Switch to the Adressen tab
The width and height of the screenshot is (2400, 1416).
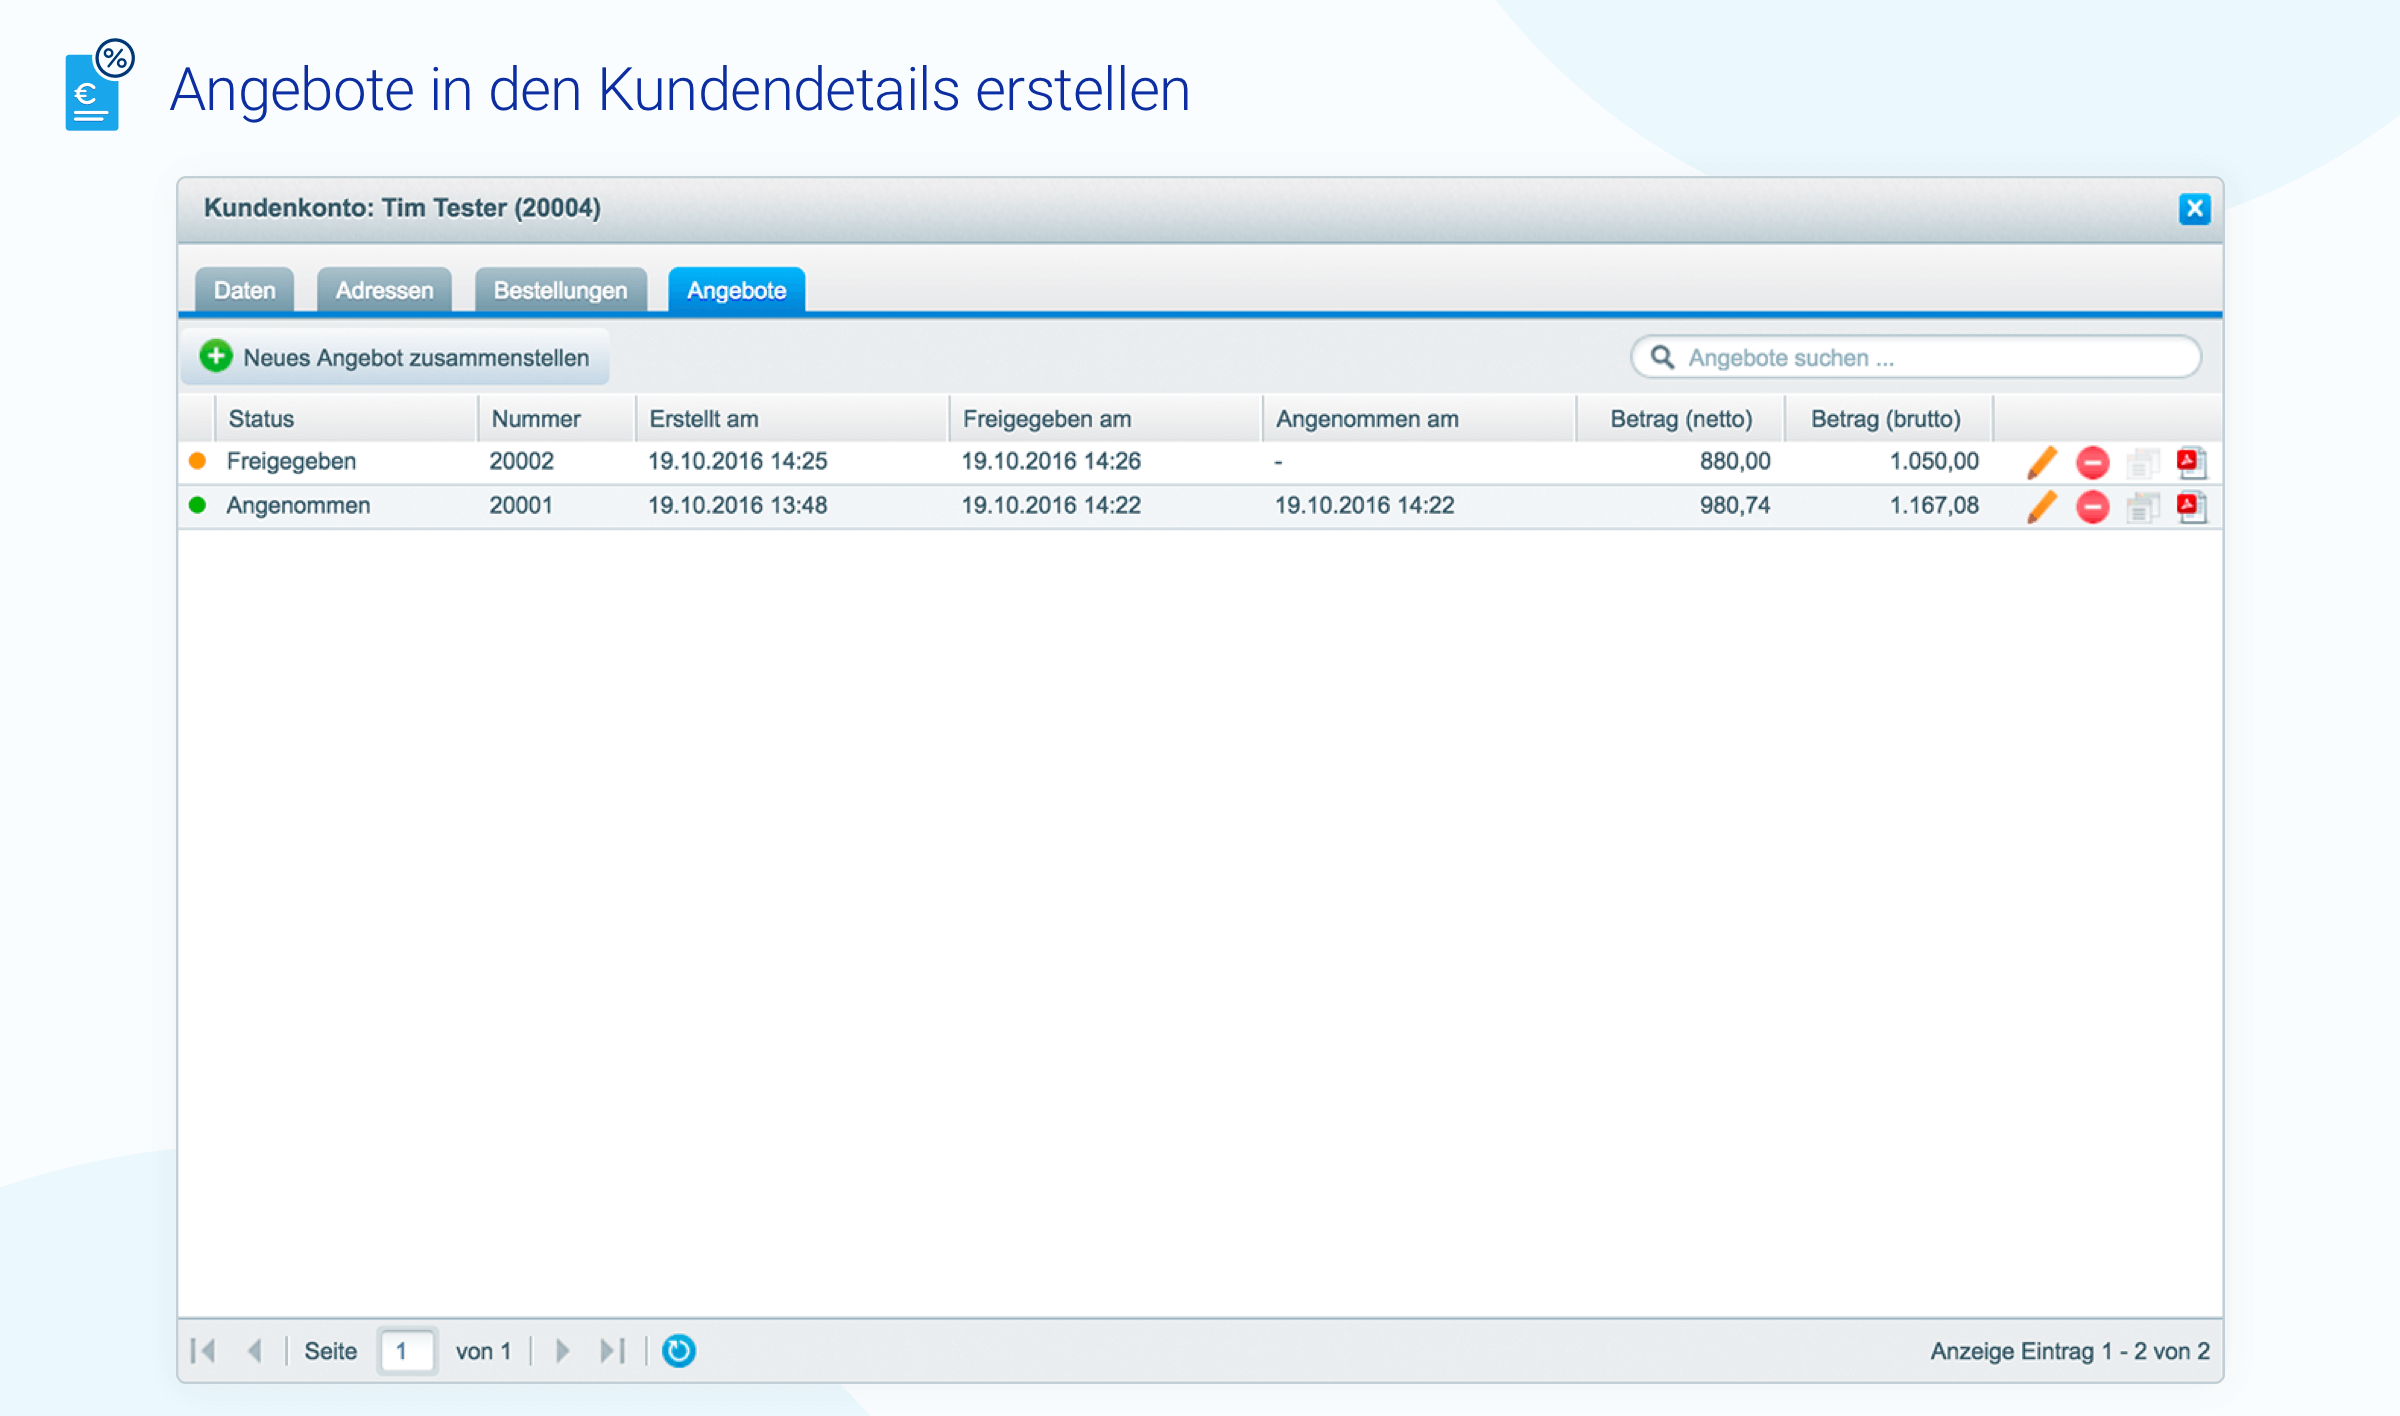click(x=384, y=290)
